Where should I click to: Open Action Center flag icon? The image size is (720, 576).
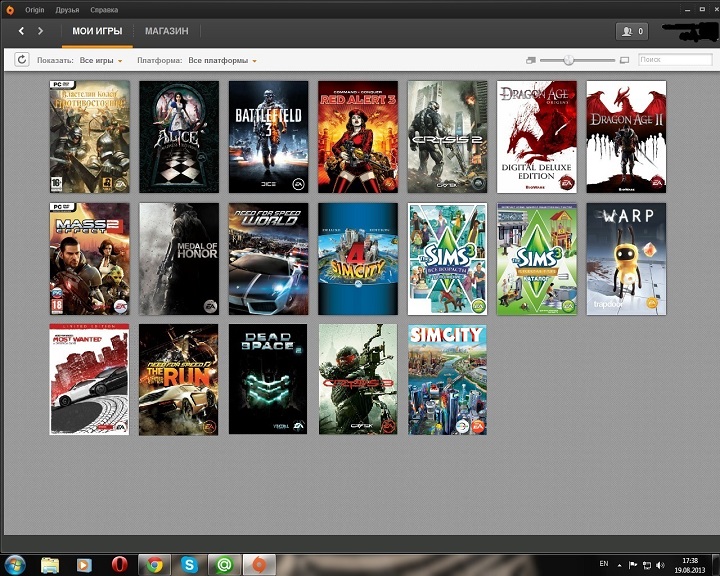coord(633,565)
